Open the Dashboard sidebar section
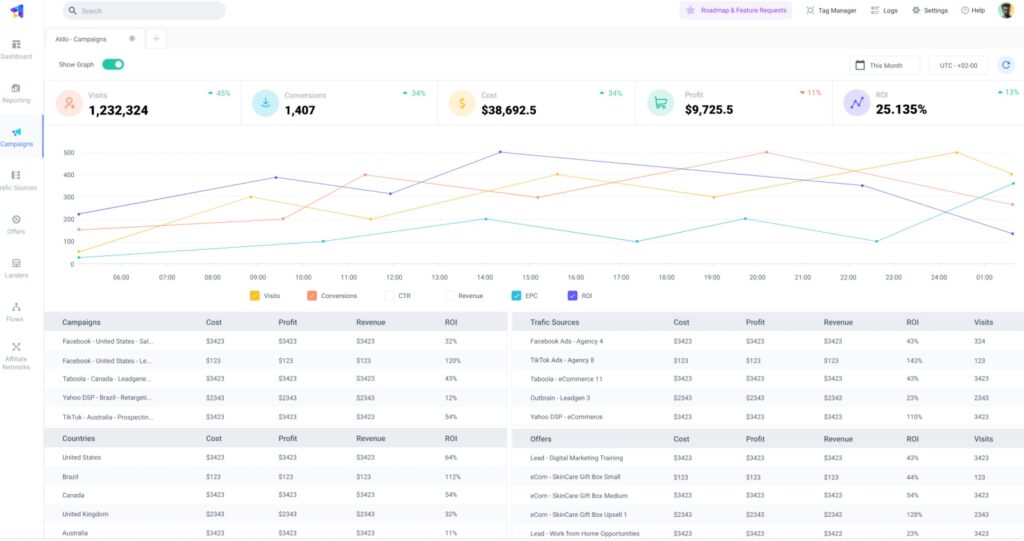The height and width of the screenshot is (541, 1024). click(x=16, y=50)
